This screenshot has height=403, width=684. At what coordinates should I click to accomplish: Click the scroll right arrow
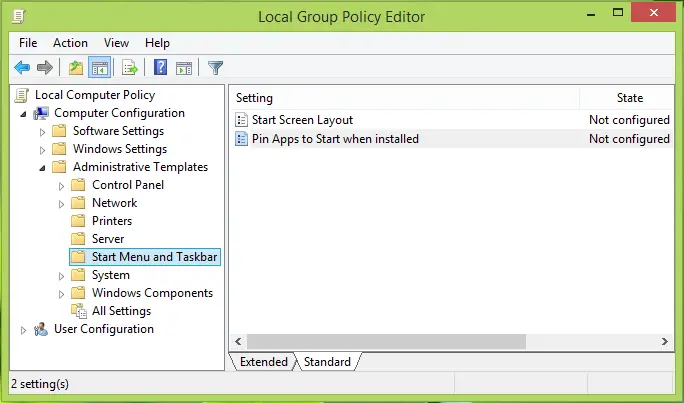tap(664, 342)
